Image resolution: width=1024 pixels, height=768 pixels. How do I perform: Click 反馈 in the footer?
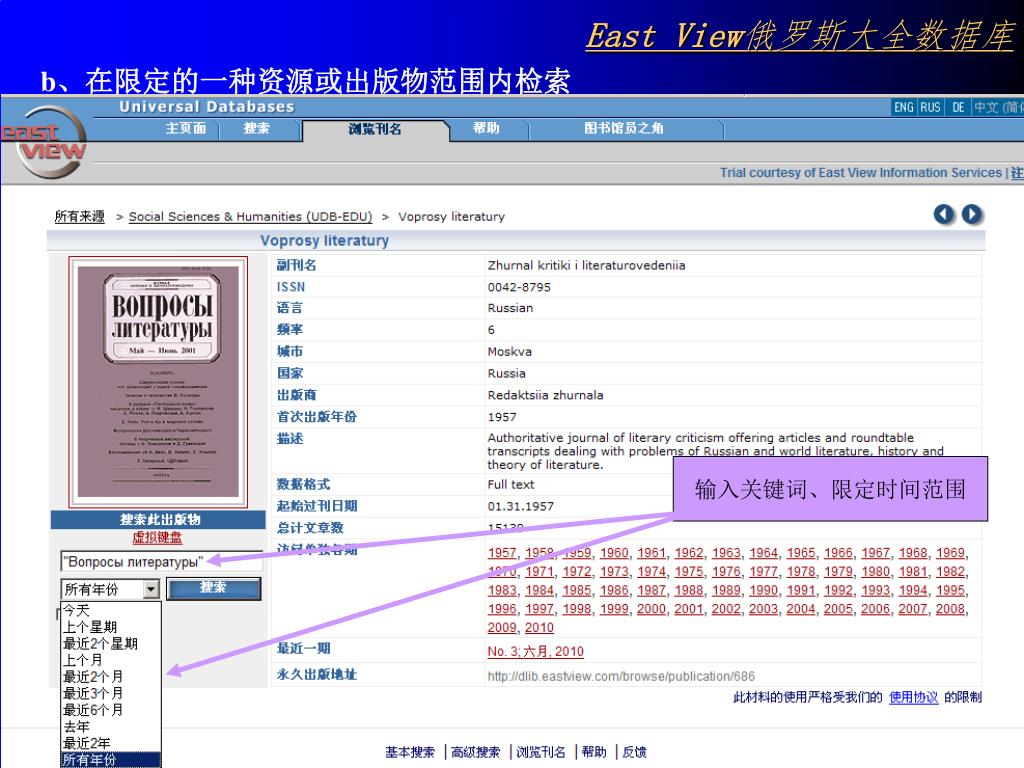pos(634,752)
